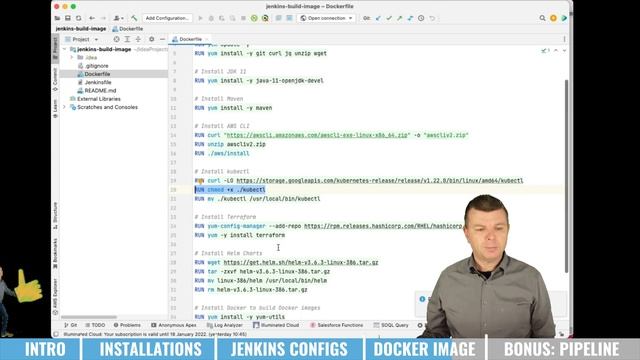
Task: Open Project panel settings gear
Action: 151,39
